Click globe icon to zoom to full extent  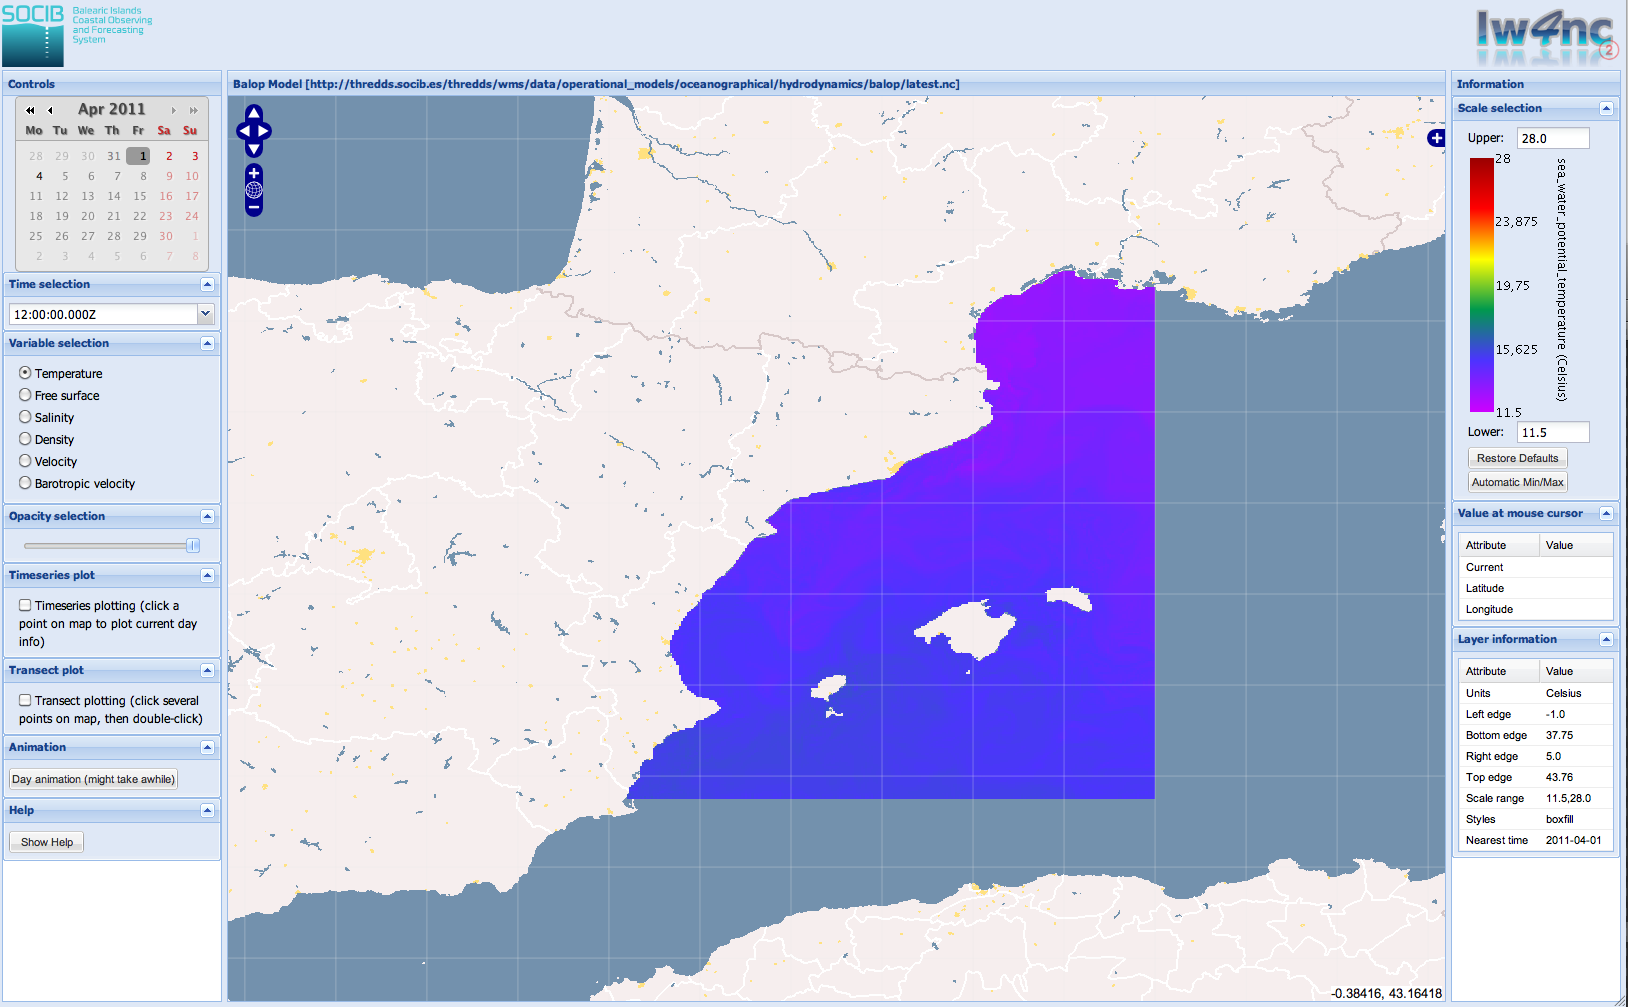coord(254,190)
